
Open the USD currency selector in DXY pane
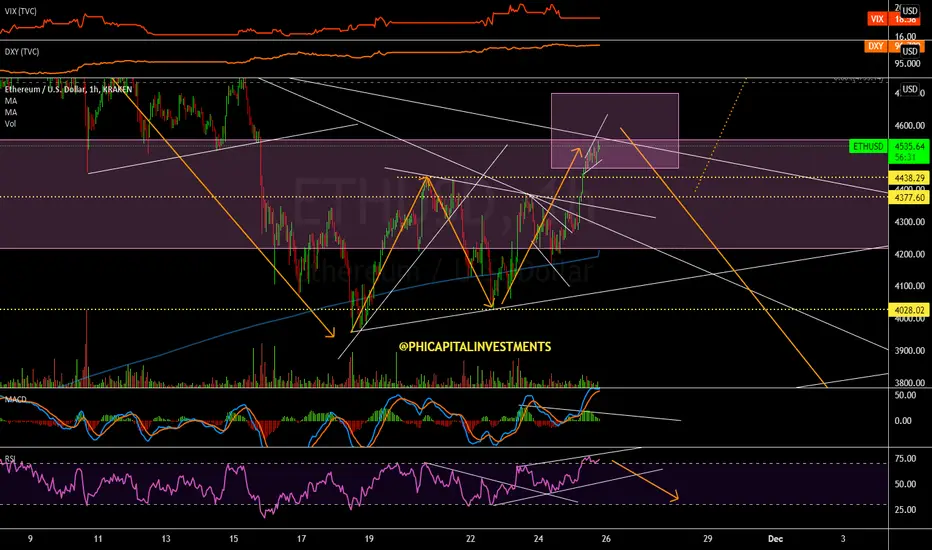click(x=910, y=51)
